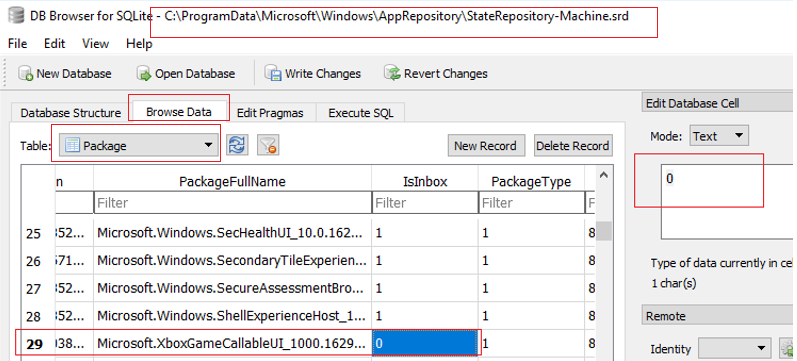
Task: Click the New Database toolbar button
Action: coord(65,74)
